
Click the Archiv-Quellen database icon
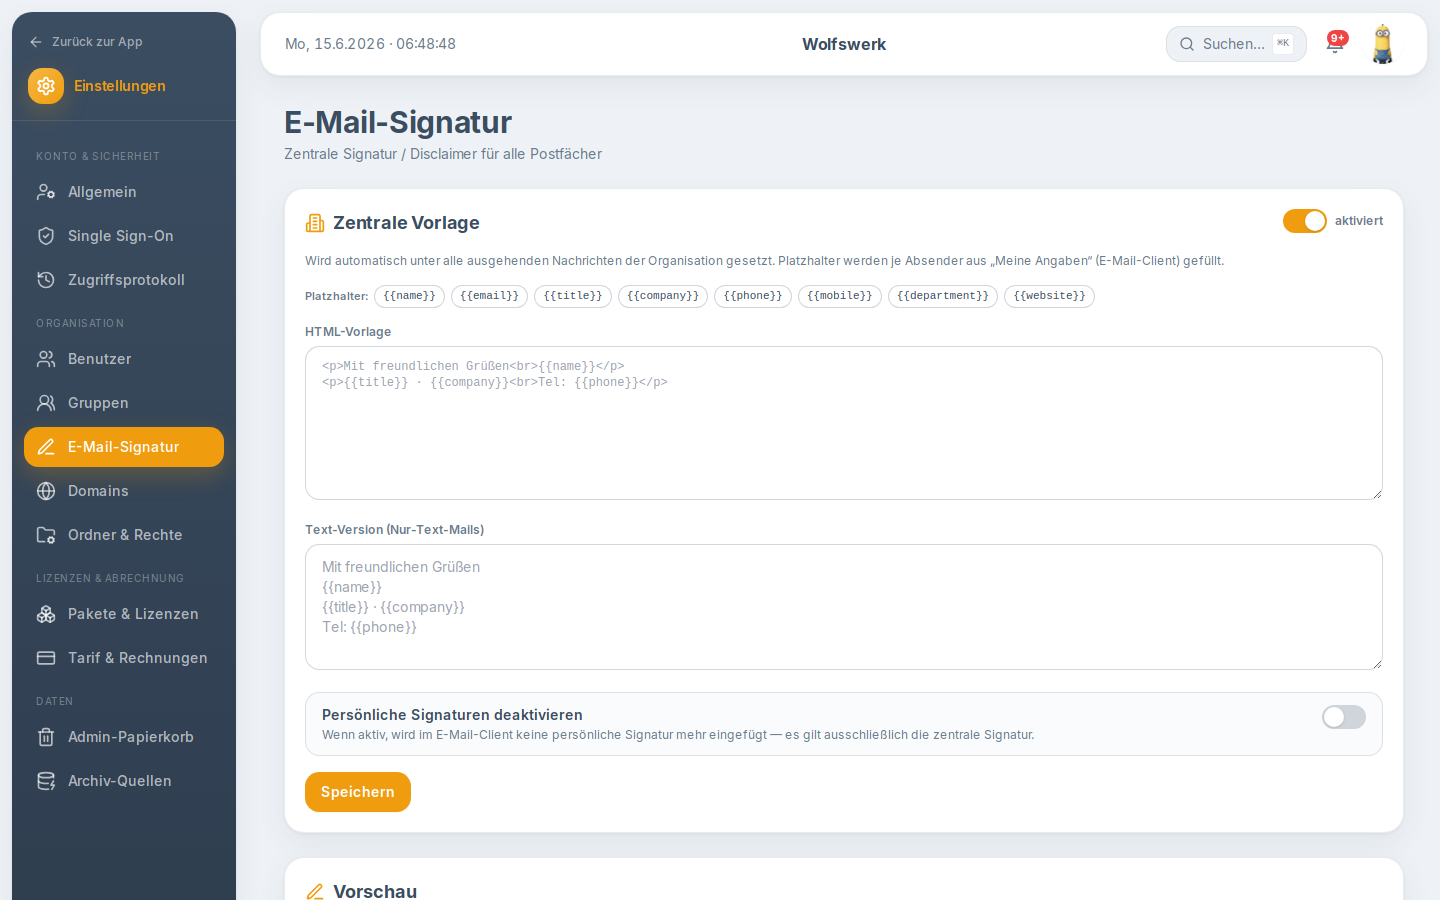point(46,781)
